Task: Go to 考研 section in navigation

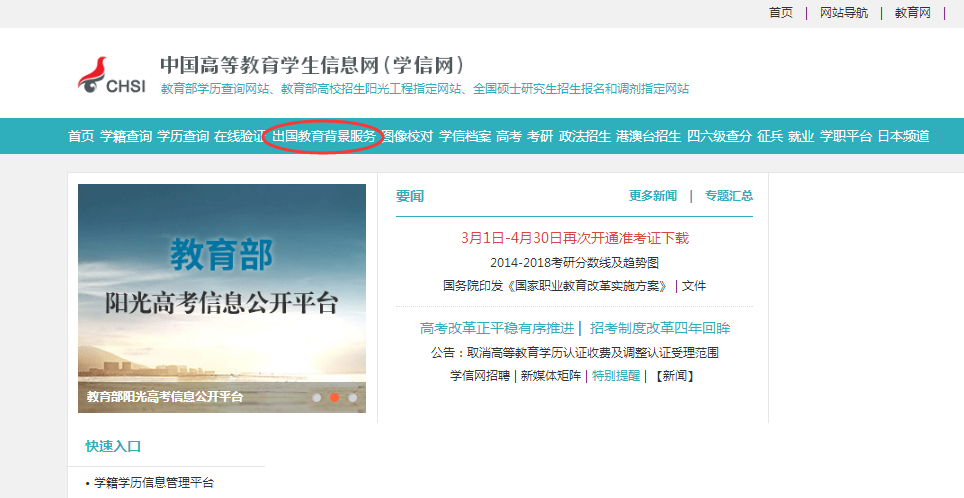Action: 540,136
